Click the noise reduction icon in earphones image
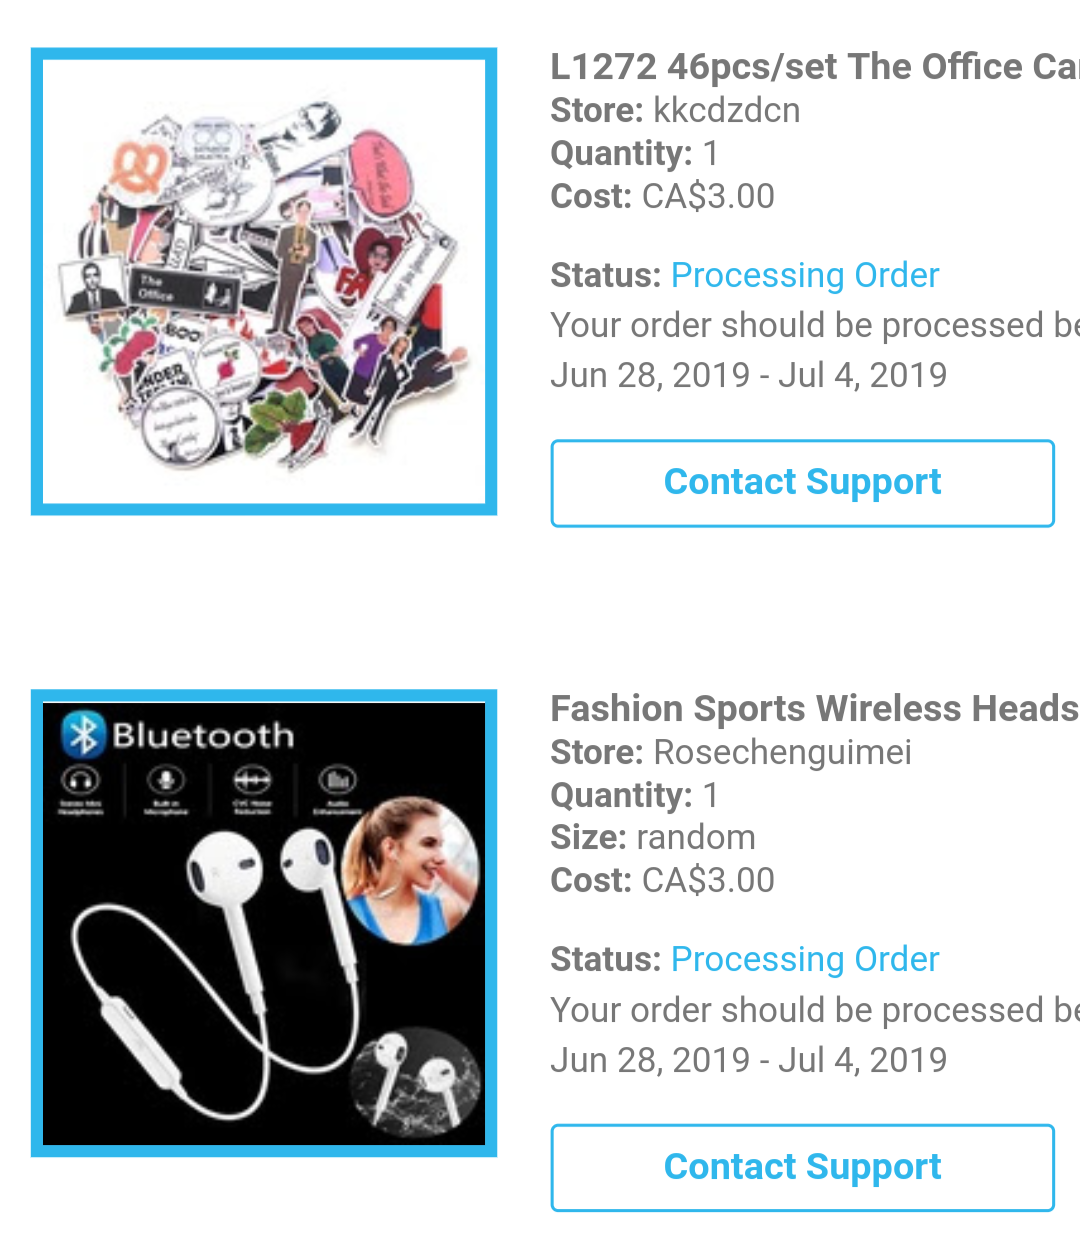Viewport: 1080px width, 1242px height. coord(252,779)
